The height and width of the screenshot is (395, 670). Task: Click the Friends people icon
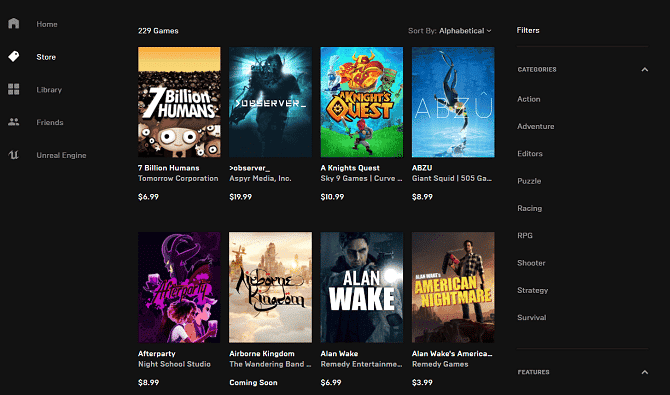pyautogui.click(x=14, y=122)
